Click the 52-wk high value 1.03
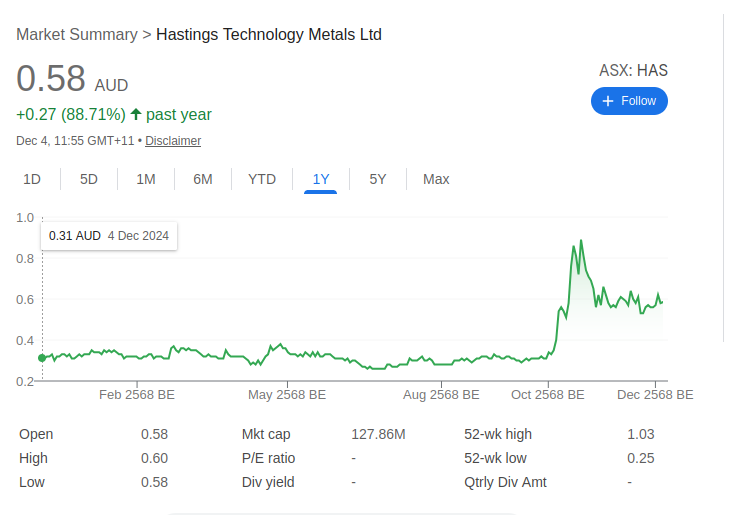Image resolution: width=740 pixels, height=515 pixels. (640, 434)
